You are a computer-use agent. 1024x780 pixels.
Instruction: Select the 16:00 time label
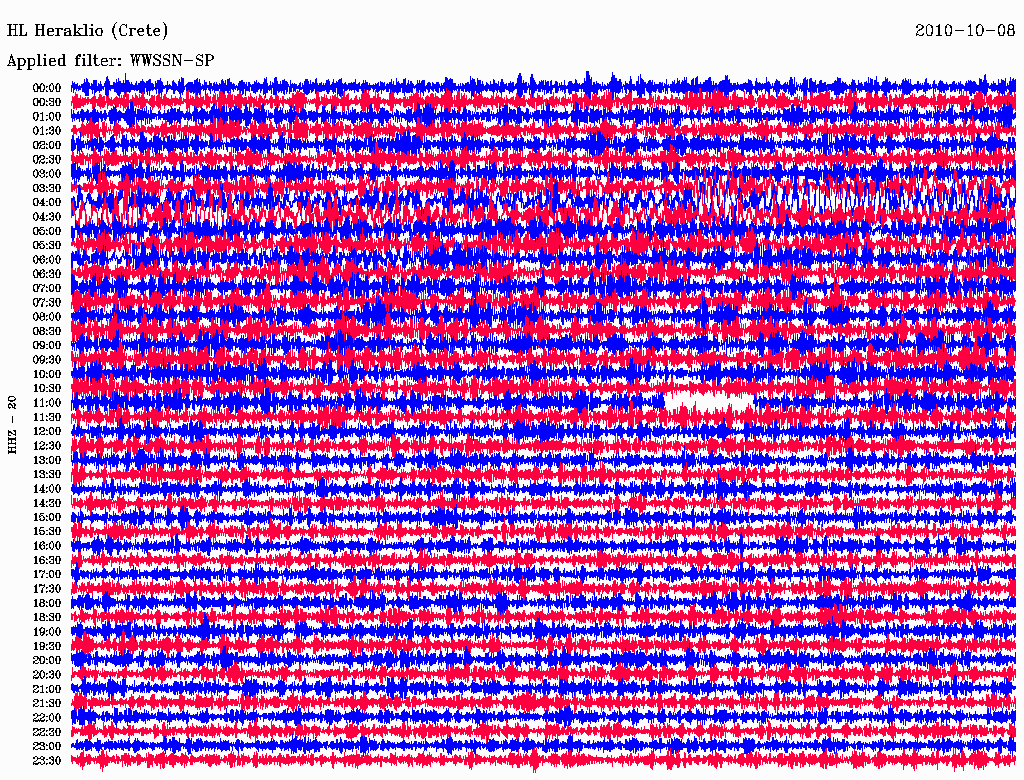coord(47,546)
